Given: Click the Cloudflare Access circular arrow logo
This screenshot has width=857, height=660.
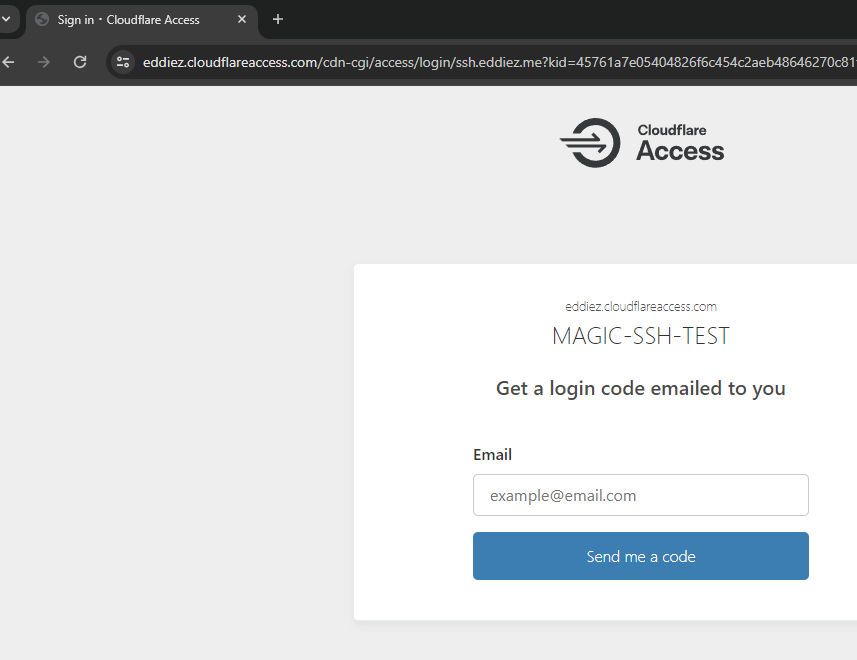Looking at the screenshot, I should [x=590, y=143].
